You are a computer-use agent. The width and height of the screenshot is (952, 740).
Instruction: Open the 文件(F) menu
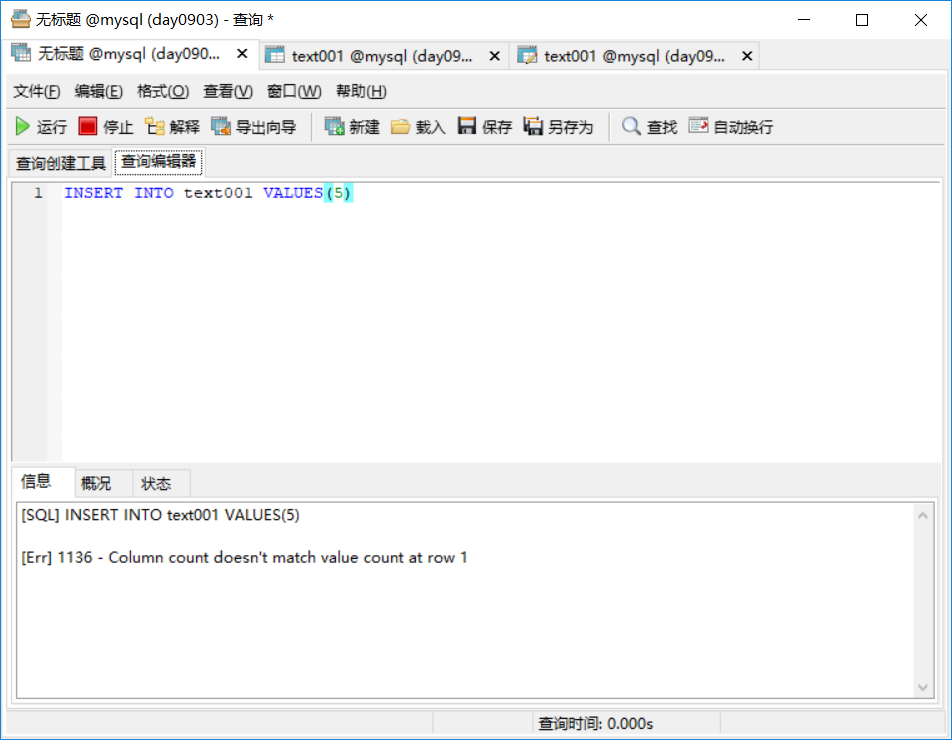[x=36, y=91]
